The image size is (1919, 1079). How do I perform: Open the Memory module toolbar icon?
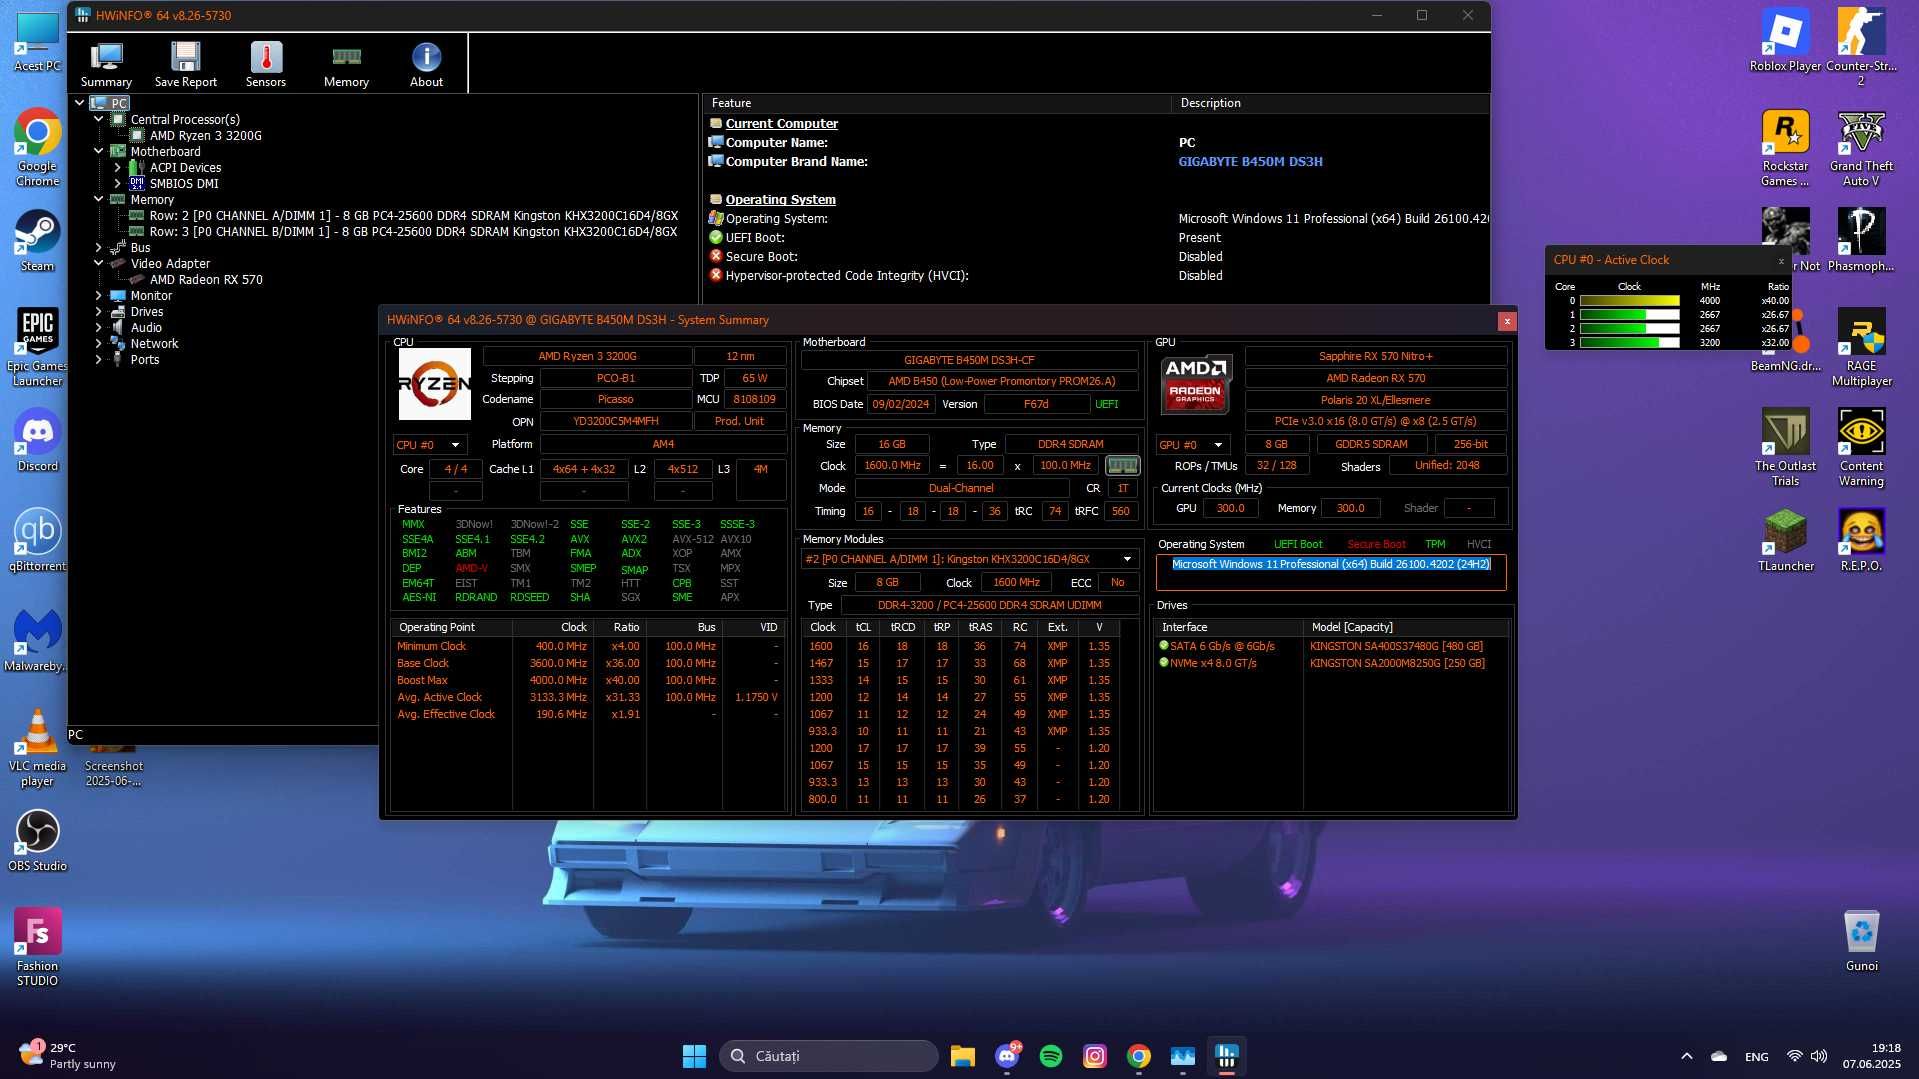[346, 64]
